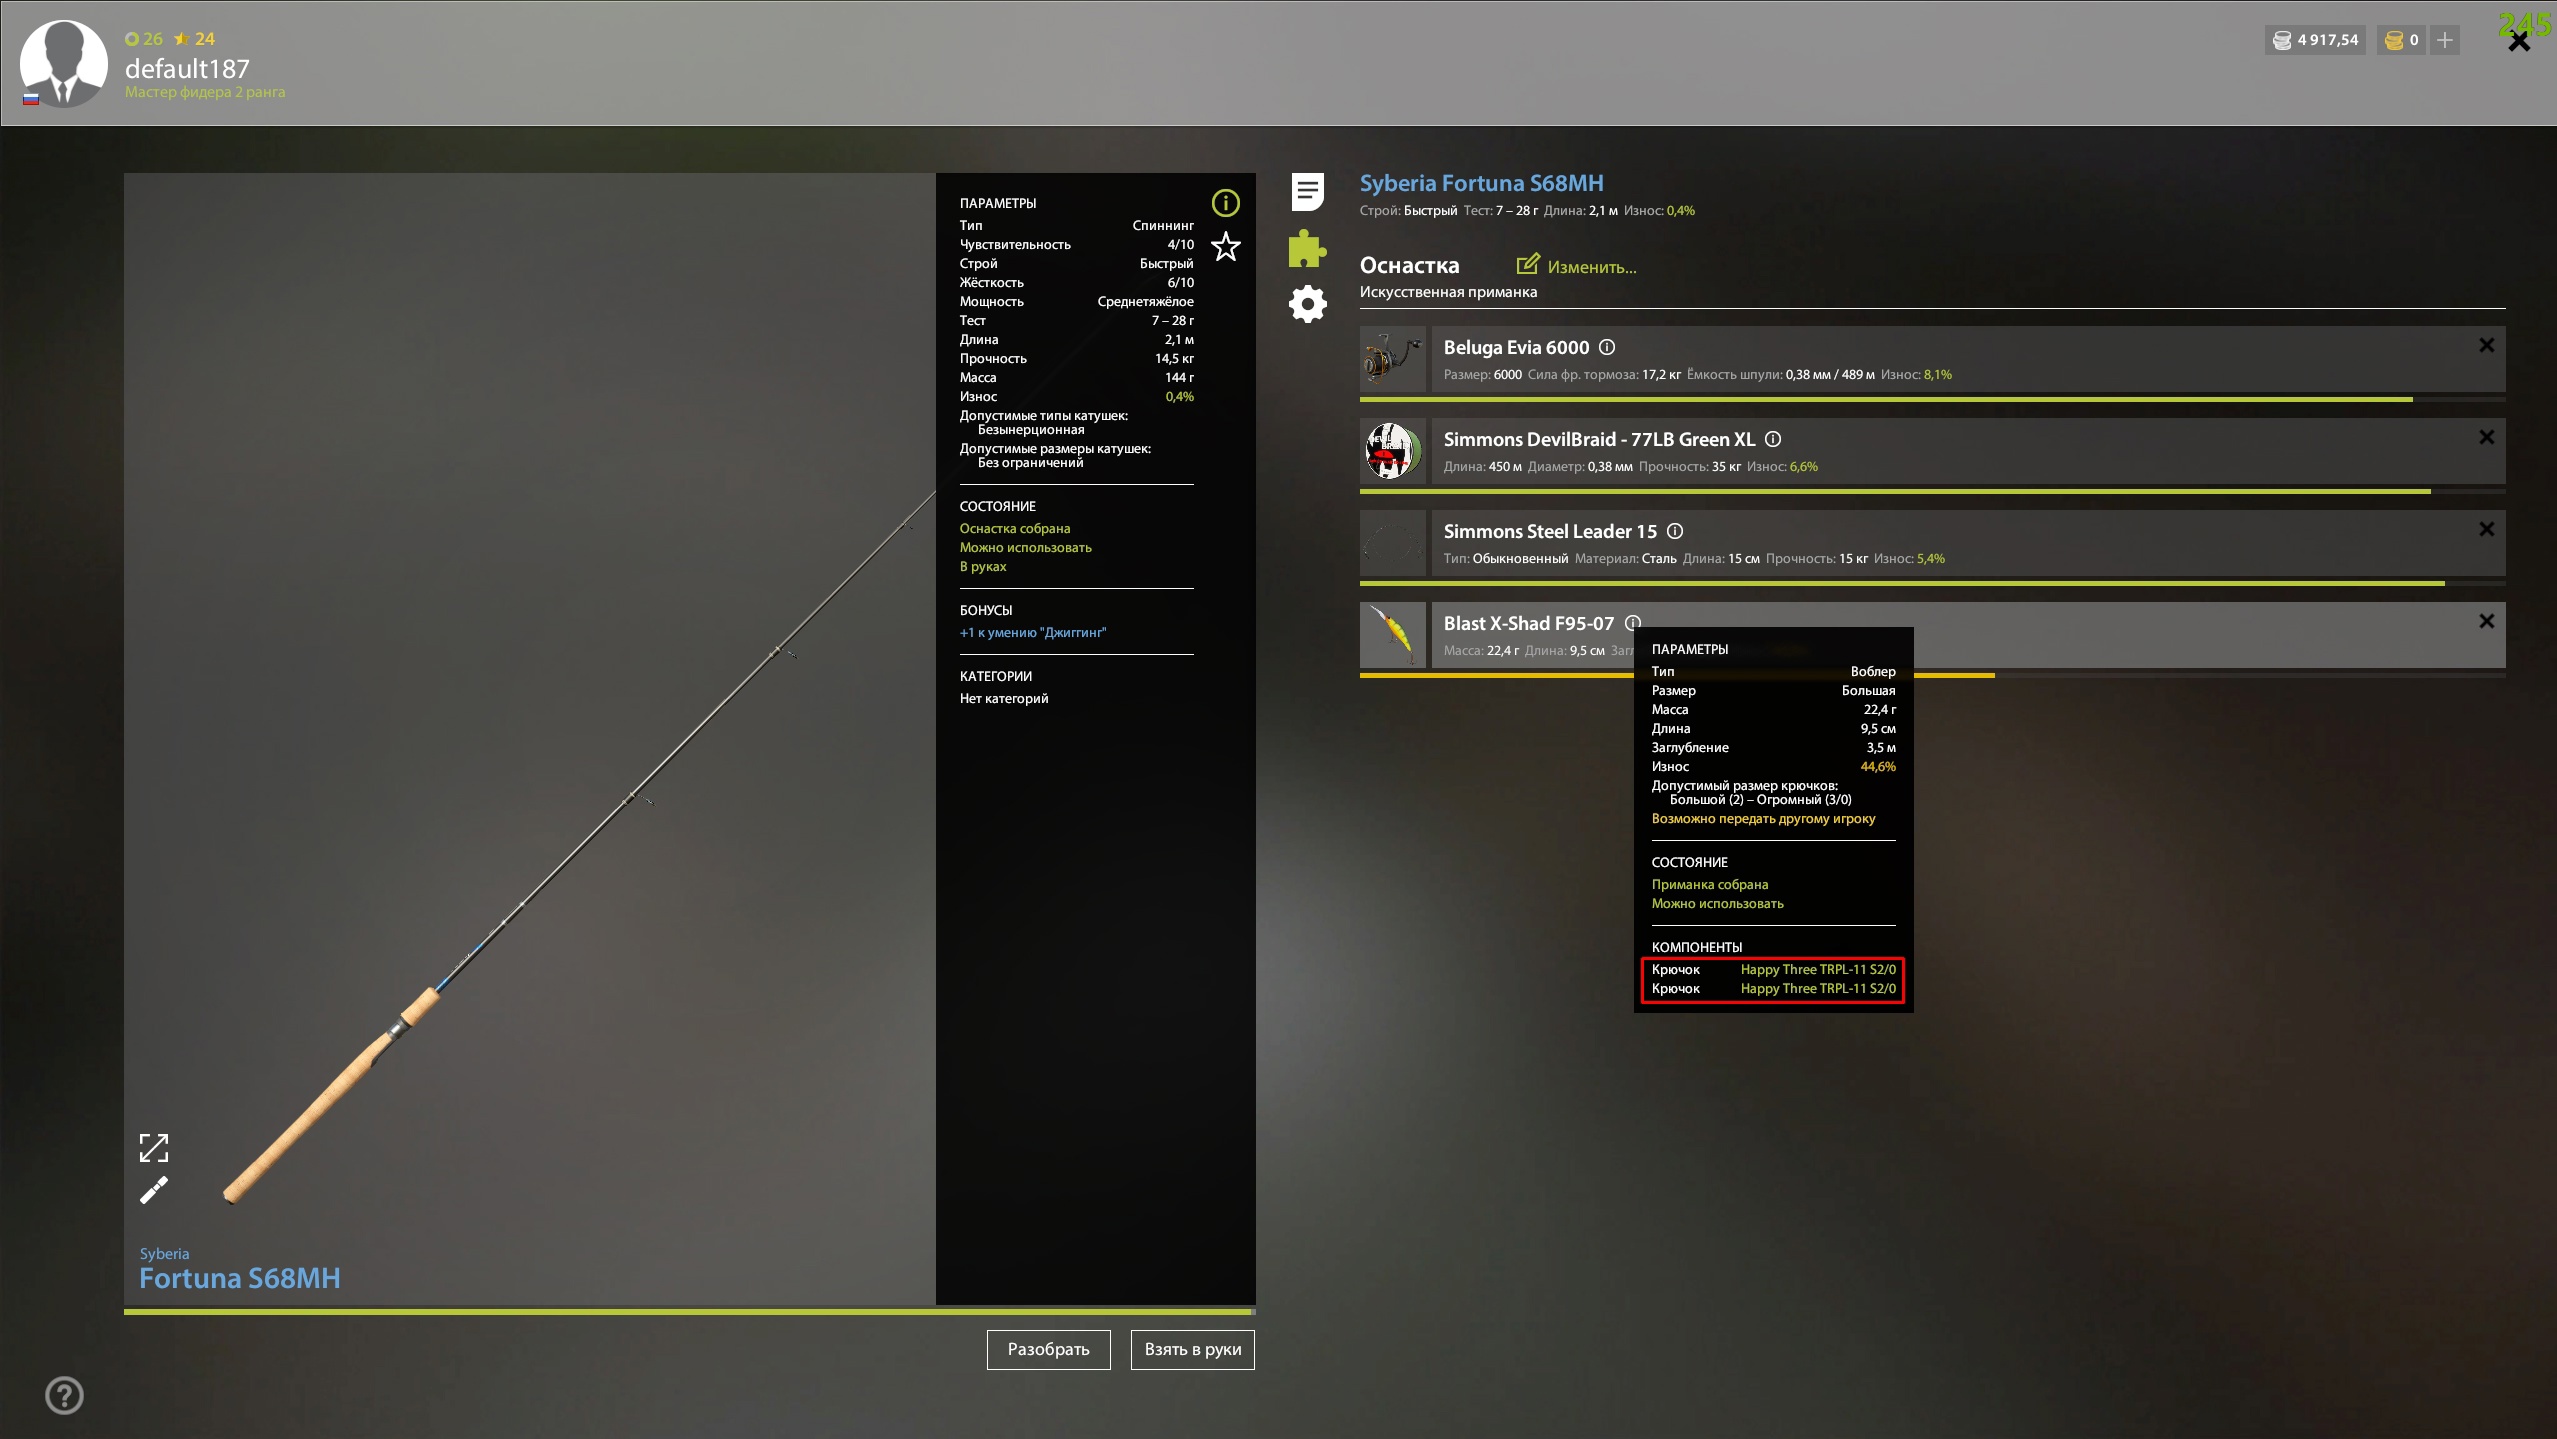Click the Syberia Fortuna S68MH title

click(x=1481, y=183)
